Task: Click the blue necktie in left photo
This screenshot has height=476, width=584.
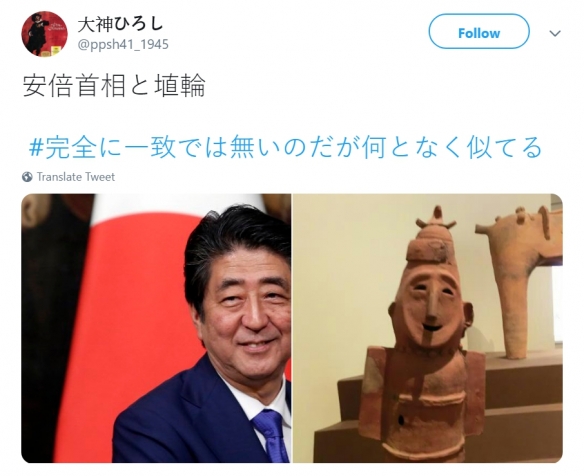Action: coord(271,434)
